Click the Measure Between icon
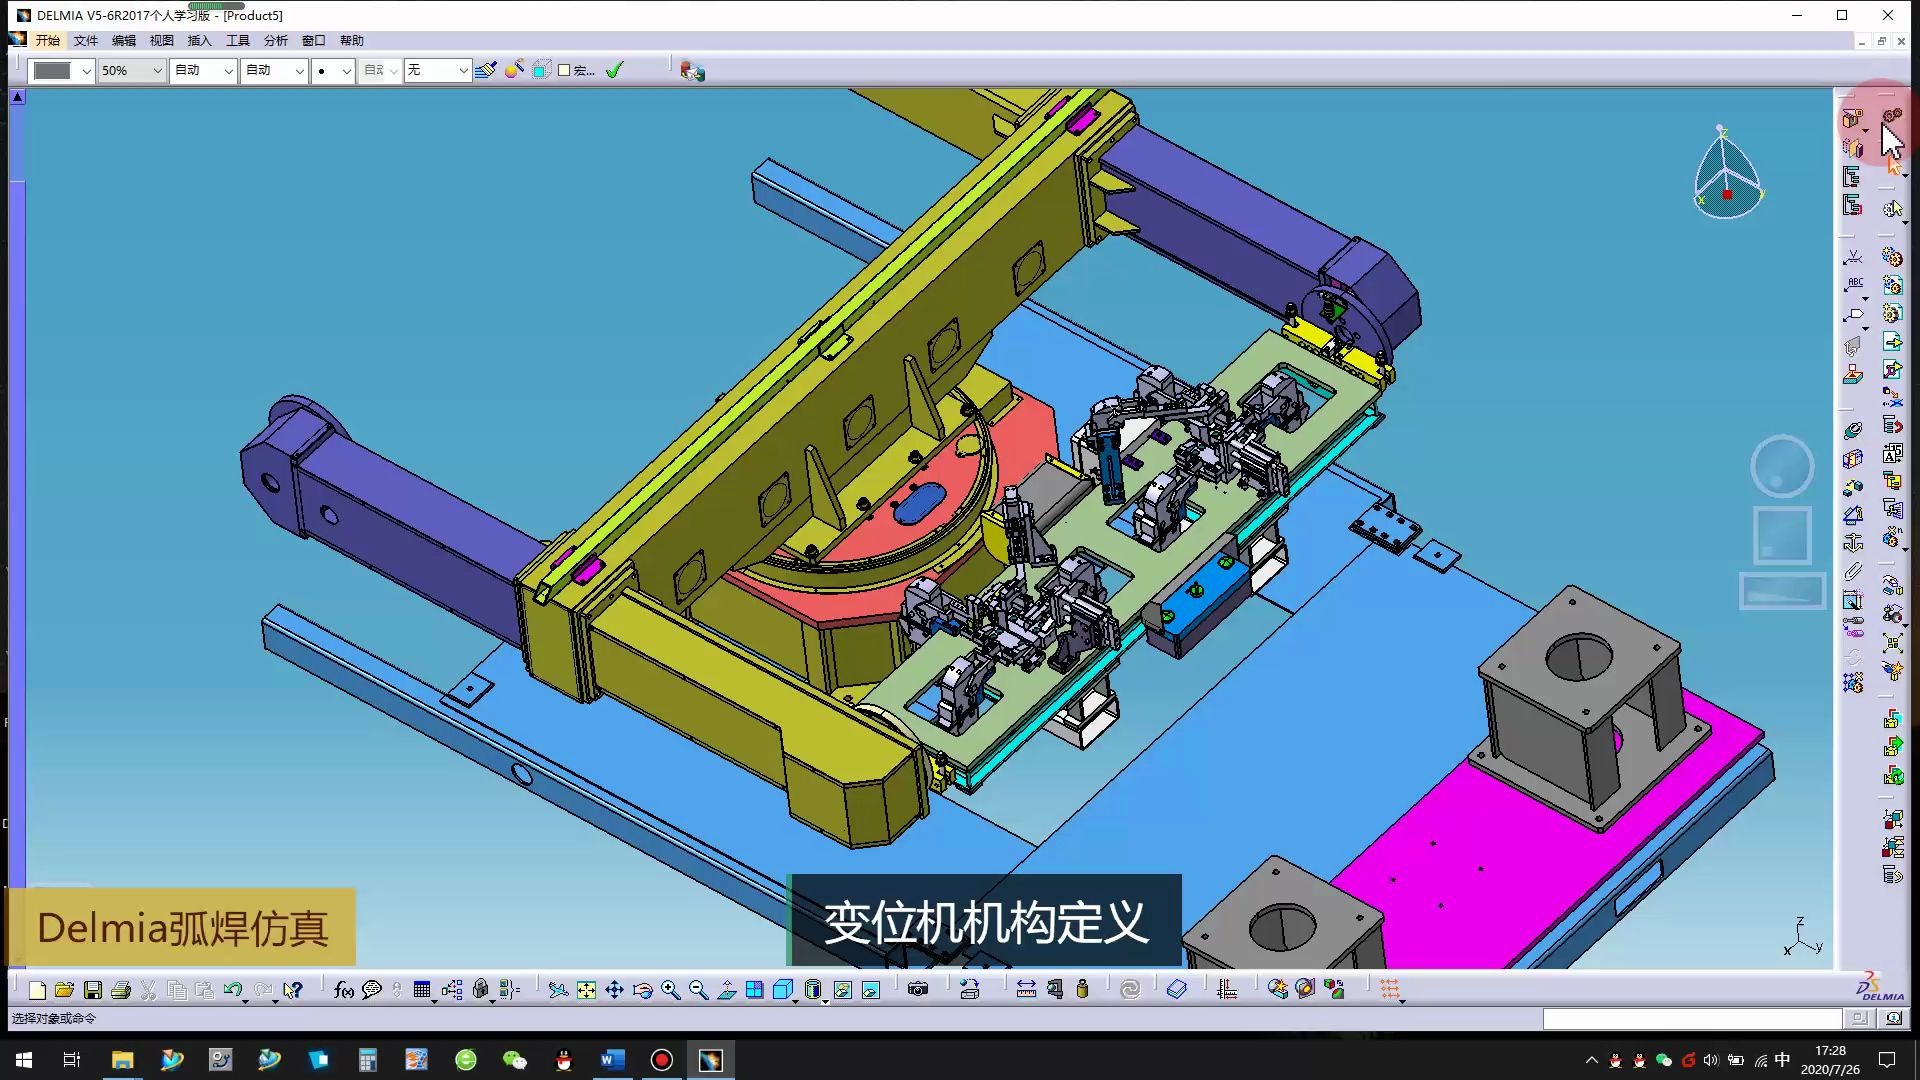 1026,990
